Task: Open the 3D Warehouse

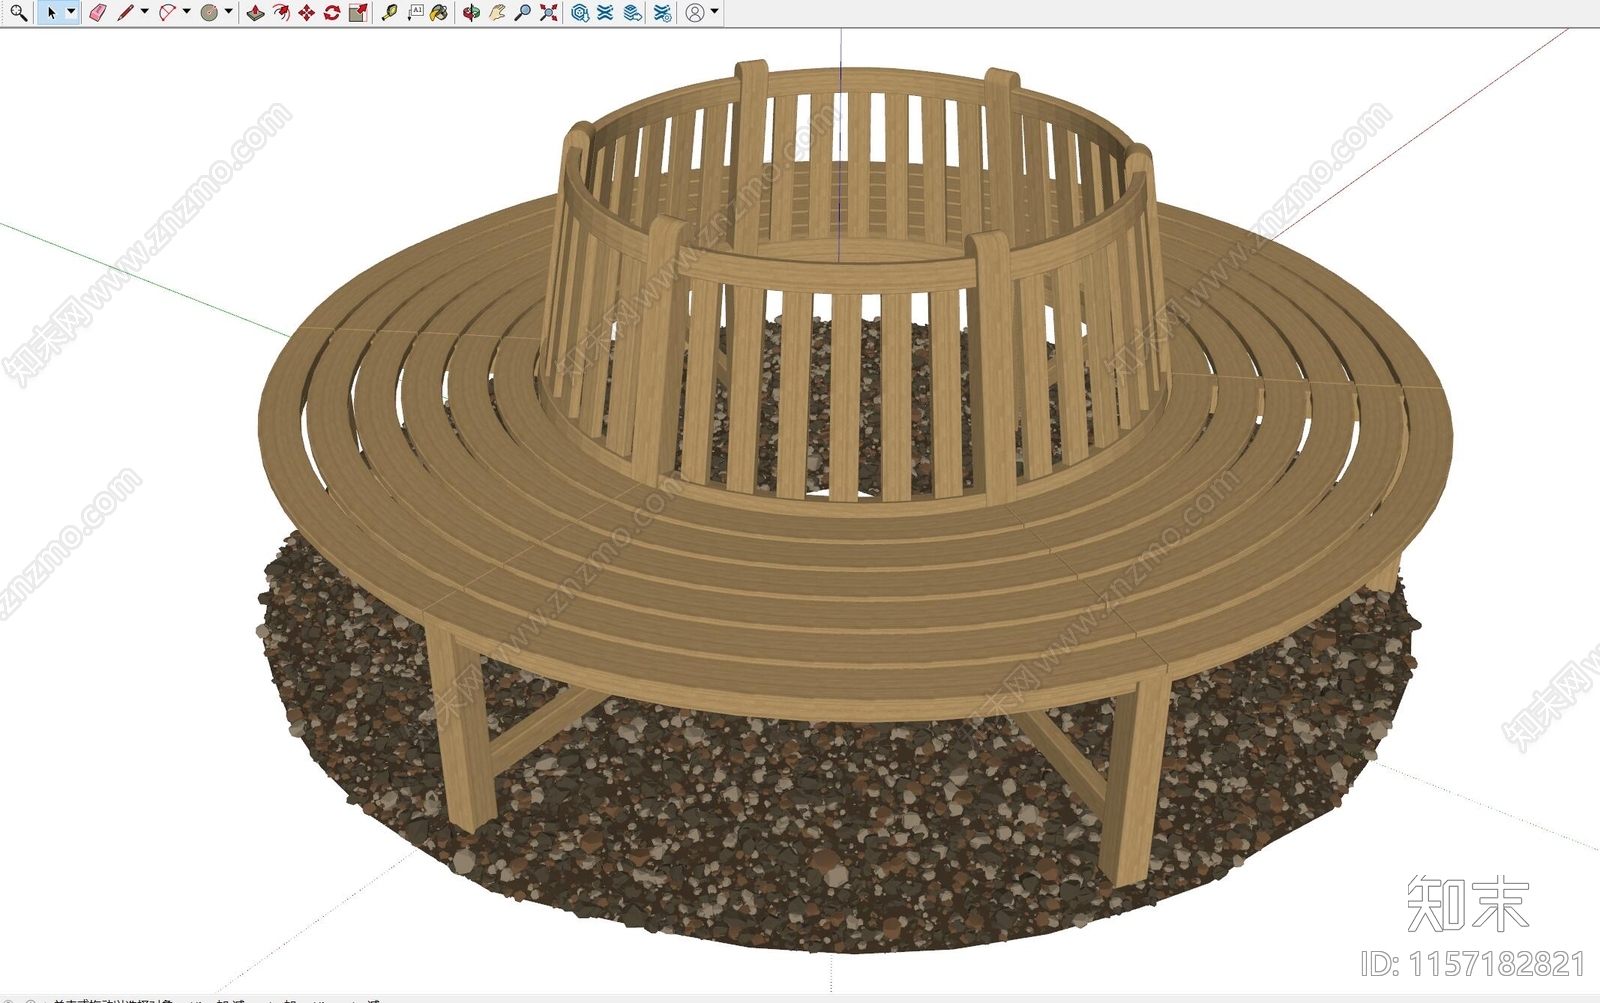Action: click(580, 13)
